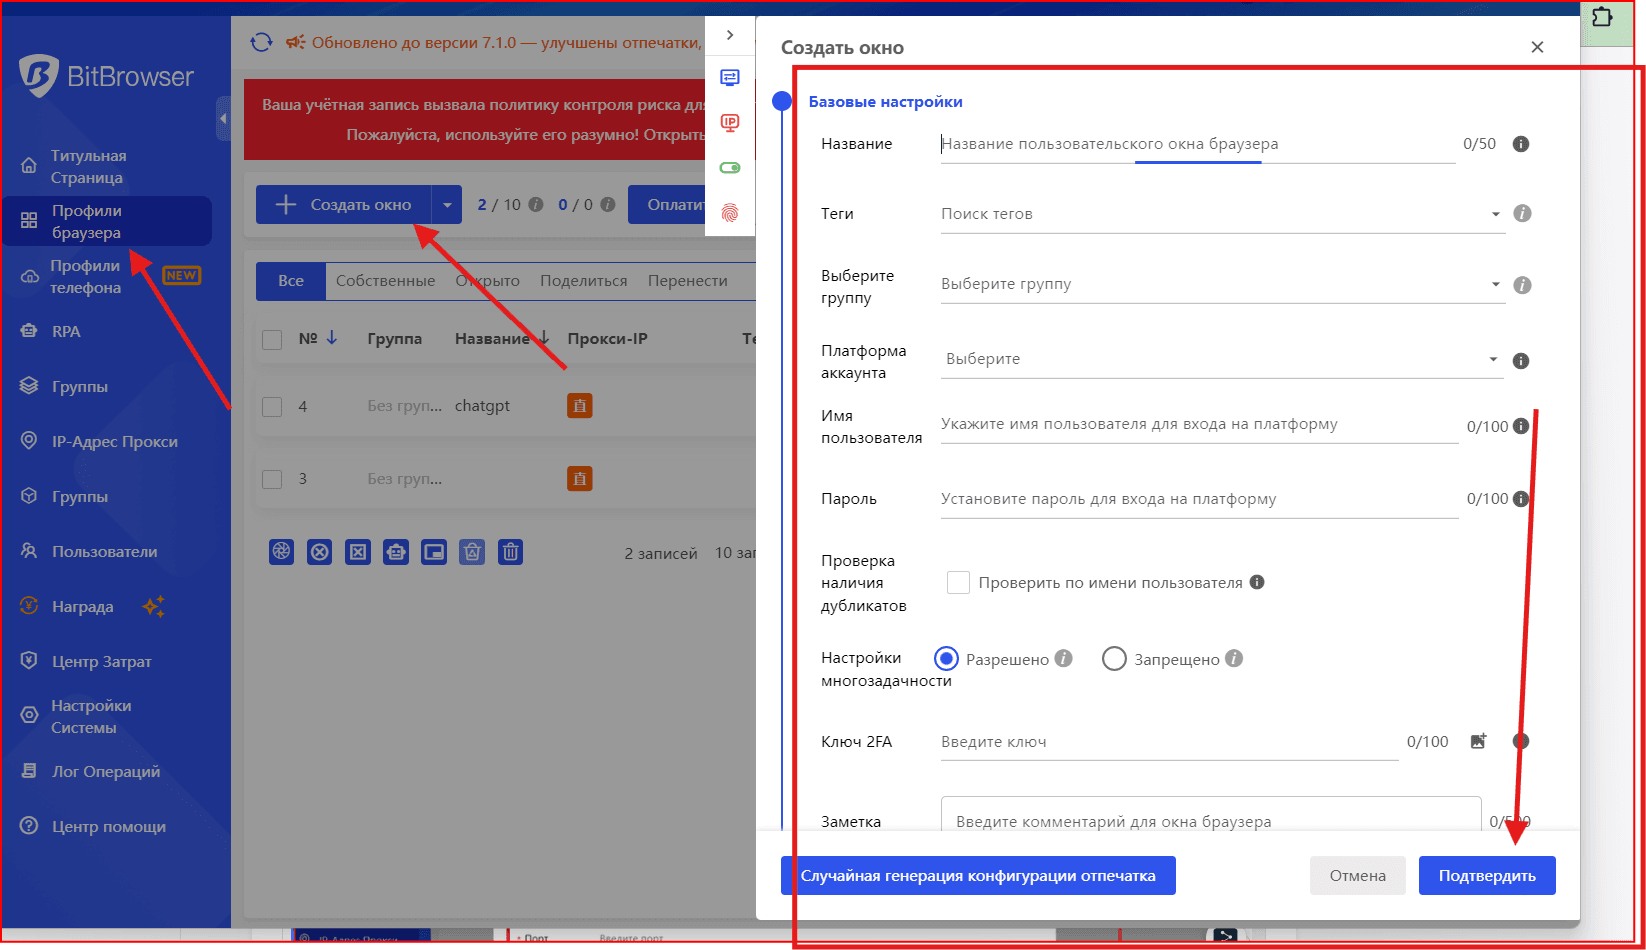The image size is (1646, 950).
Task: Open 'IP-Адрес Прокси' in the sidebar
Action: pos(114,442)
